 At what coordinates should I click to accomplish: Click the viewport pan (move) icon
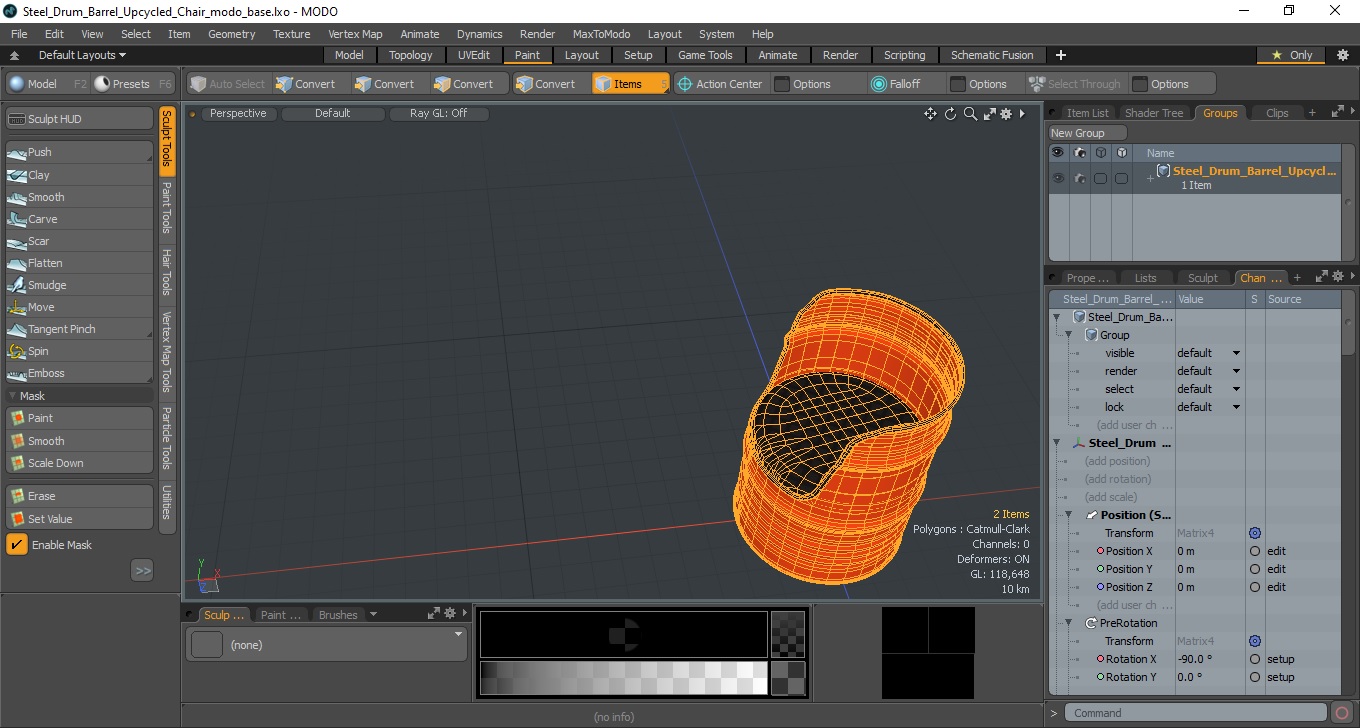[930, 114]
